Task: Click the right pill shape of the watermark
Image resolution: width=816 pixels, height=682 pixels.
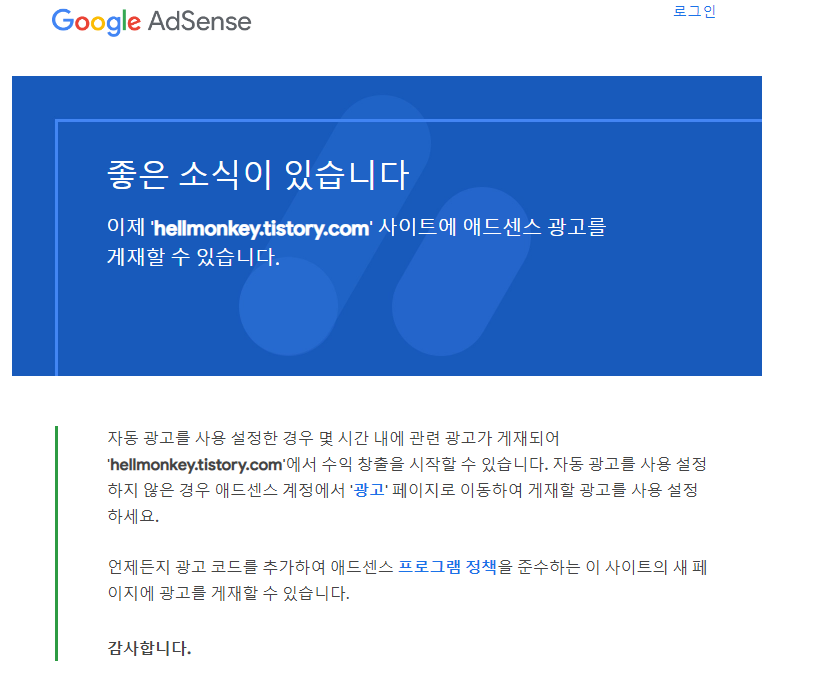Action: pyautogui.click(x=462, y=272)
